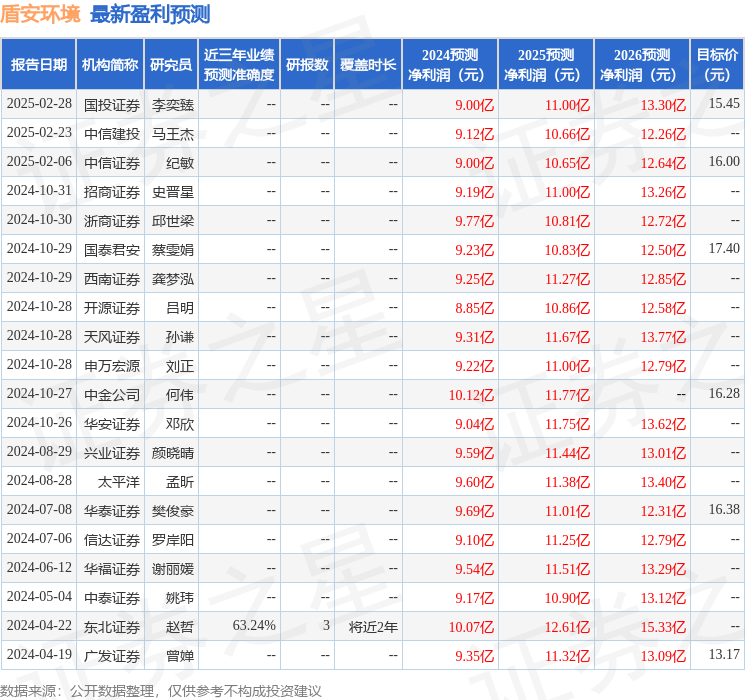This screenshot has width=745, height=700.
Task: Select the 信达证券 institution cell
Action: click(112, 540)
